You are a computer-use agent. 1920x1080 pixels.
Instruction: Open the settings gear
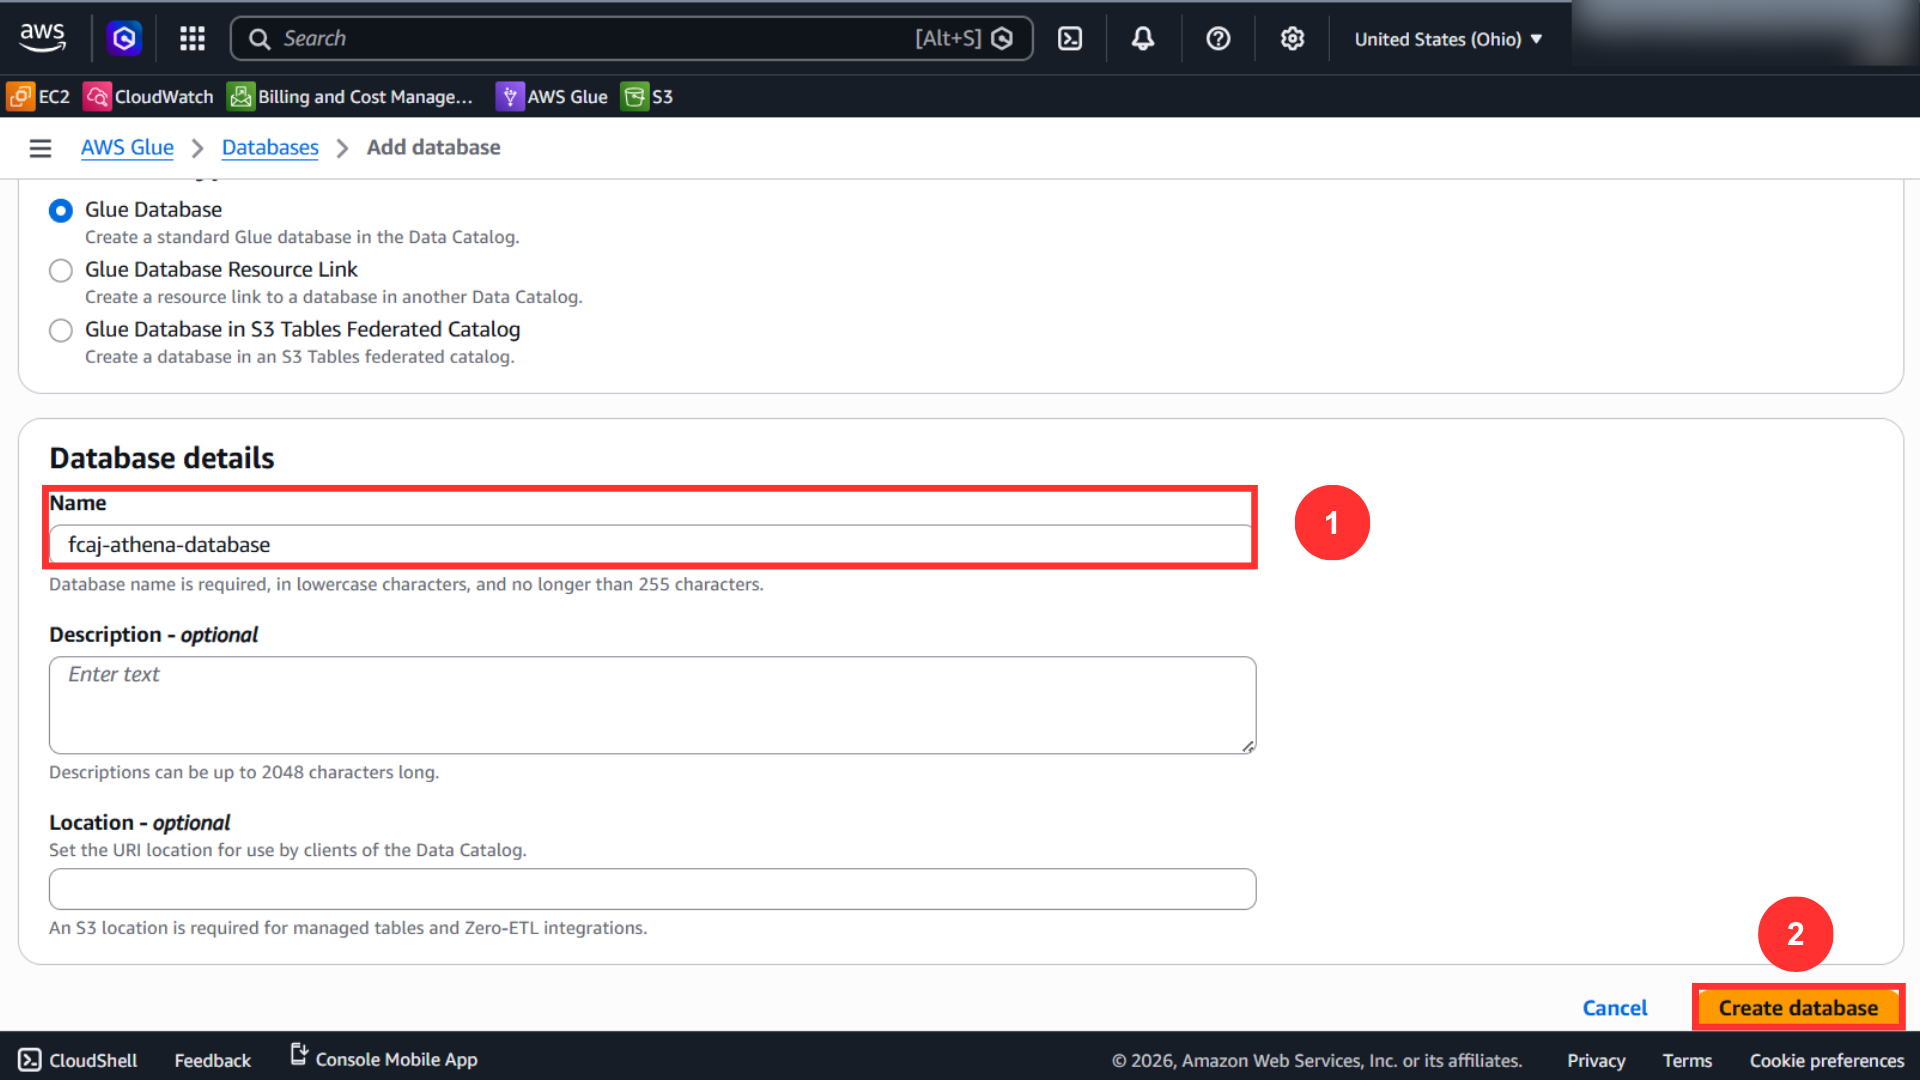point(1292,38)
